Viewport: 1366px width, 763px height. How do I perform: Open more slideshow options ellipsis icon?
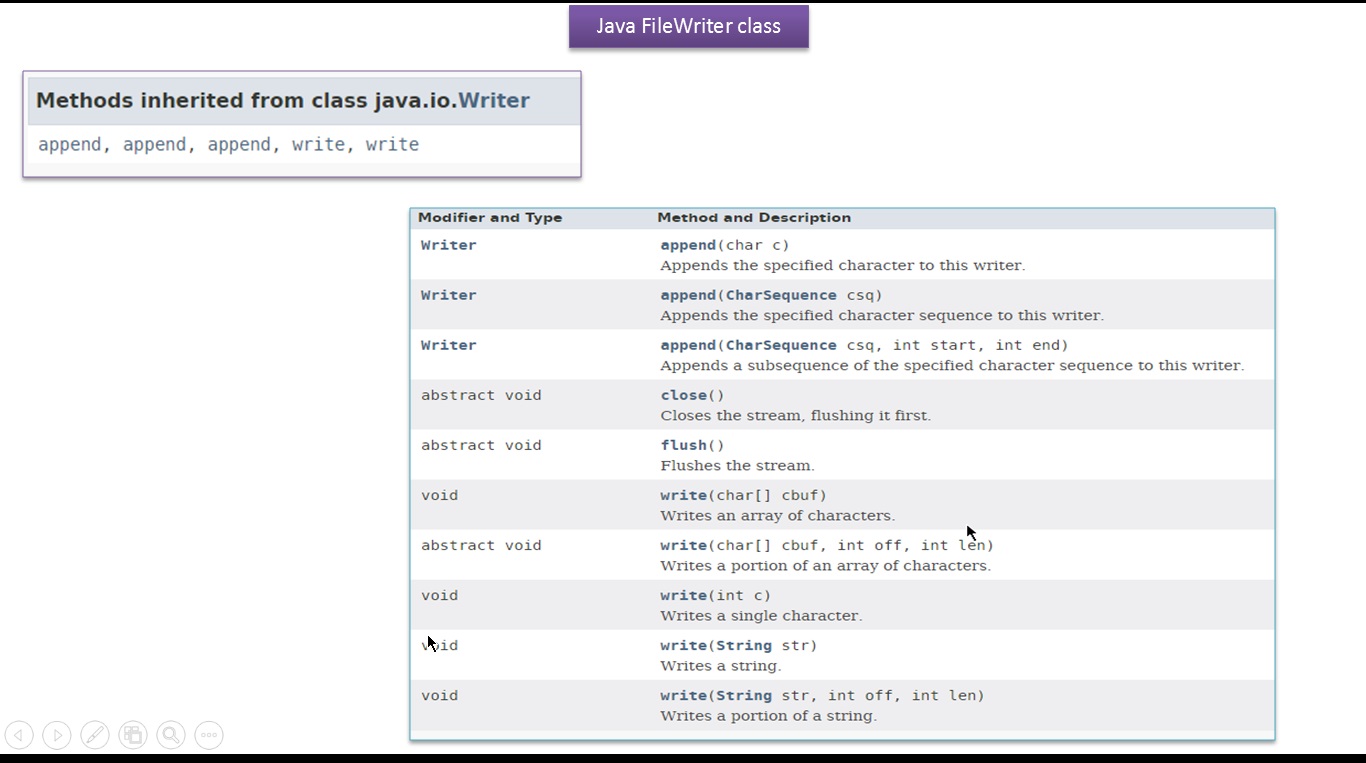pos(209,735)
